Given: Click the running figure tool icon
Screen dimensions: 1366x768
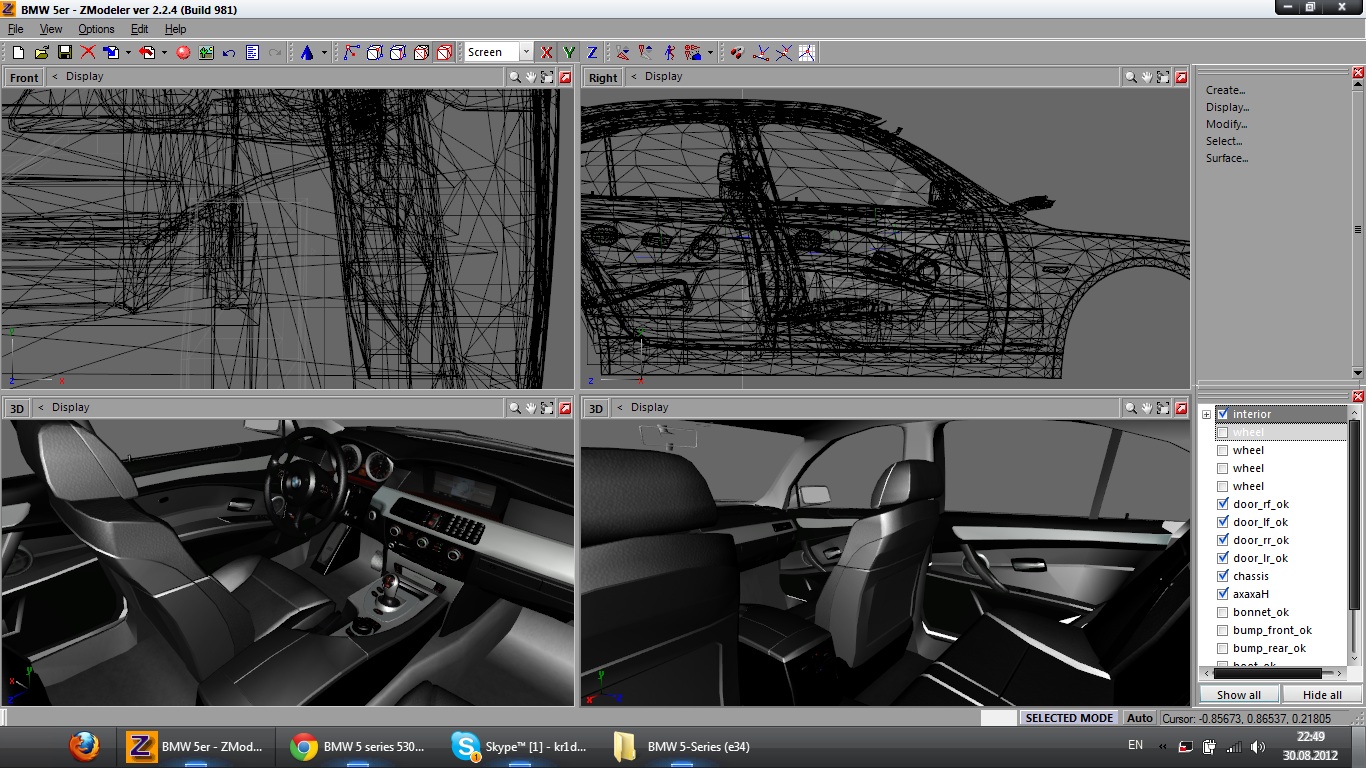Looking at the screenshot, I should point(670,52).
